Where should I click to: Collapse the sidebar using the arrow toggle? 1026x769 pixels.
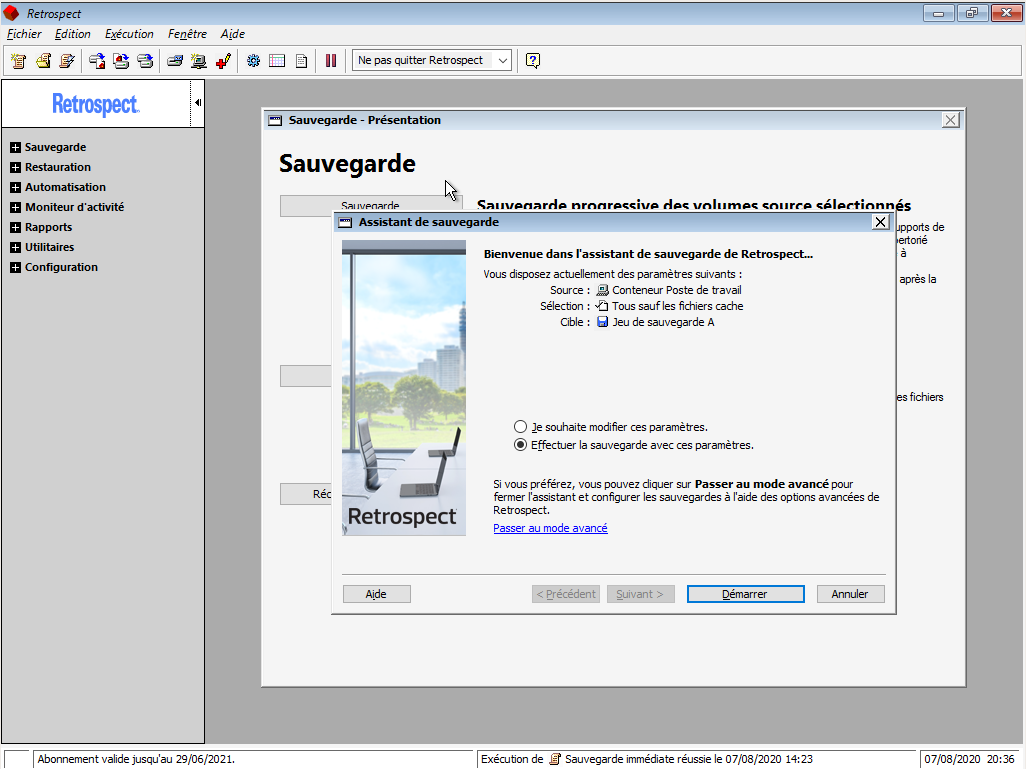(197, 103)
